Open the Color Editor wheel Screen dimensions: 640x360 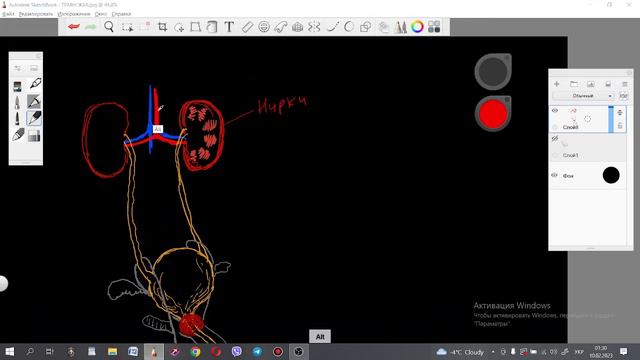pos(417,27)
